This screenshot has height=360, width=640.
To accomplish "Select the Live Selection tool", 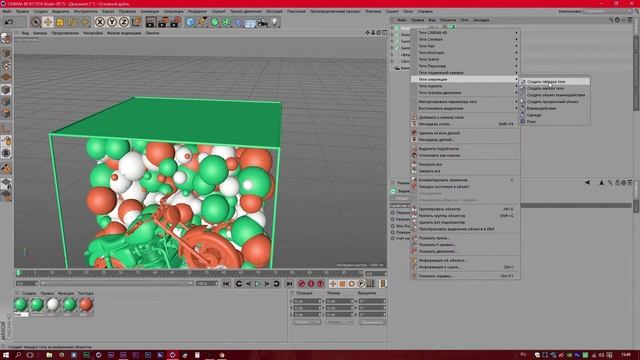I will [36, 22].
